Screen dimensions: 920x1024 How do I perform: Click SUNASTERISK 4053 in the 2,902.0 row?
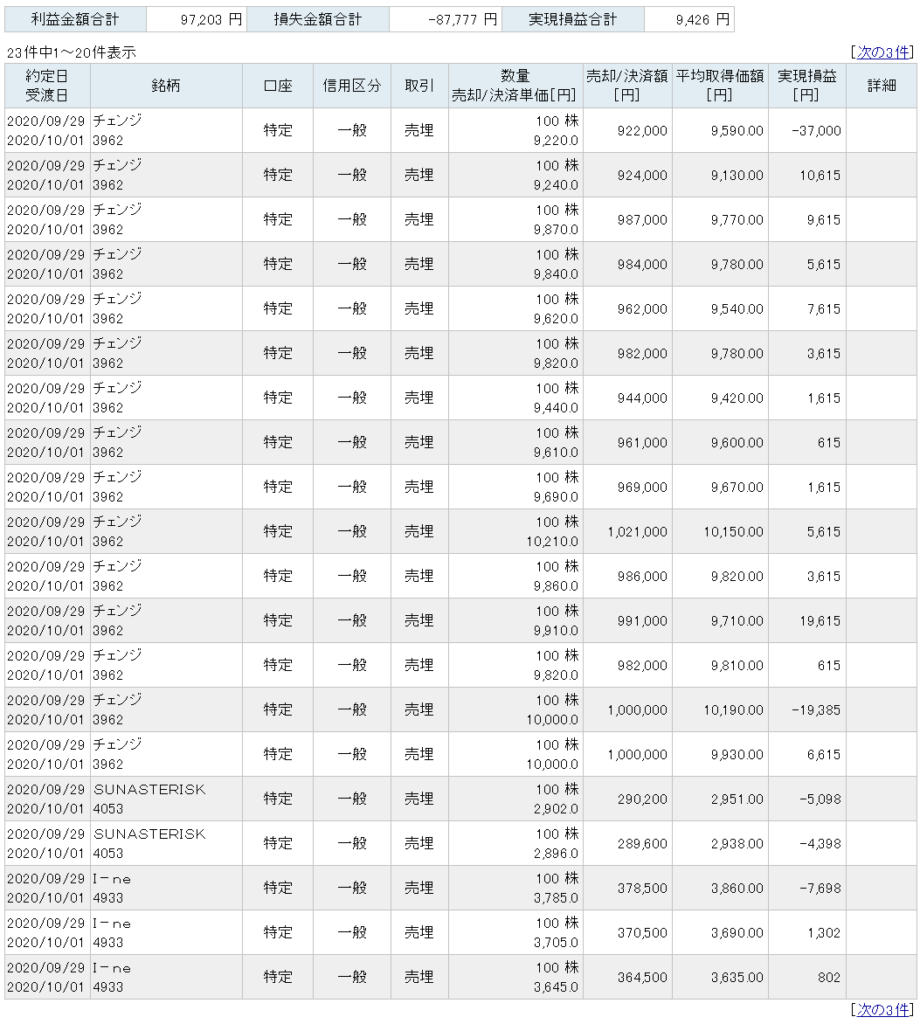pos(166,799)
